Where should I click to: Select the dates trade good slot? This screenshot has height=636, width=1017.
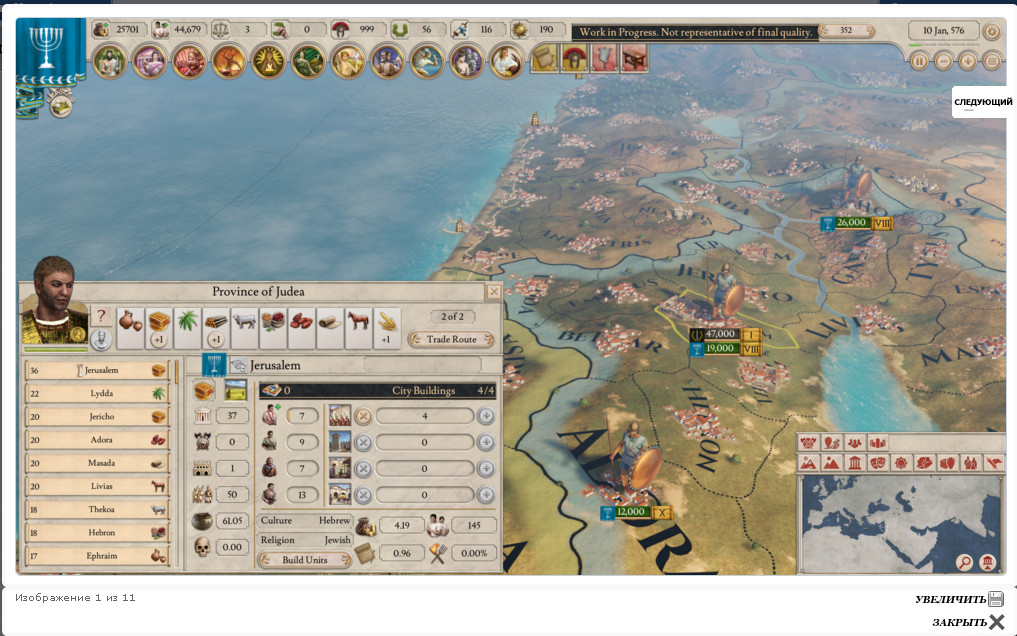pos(301,327)
